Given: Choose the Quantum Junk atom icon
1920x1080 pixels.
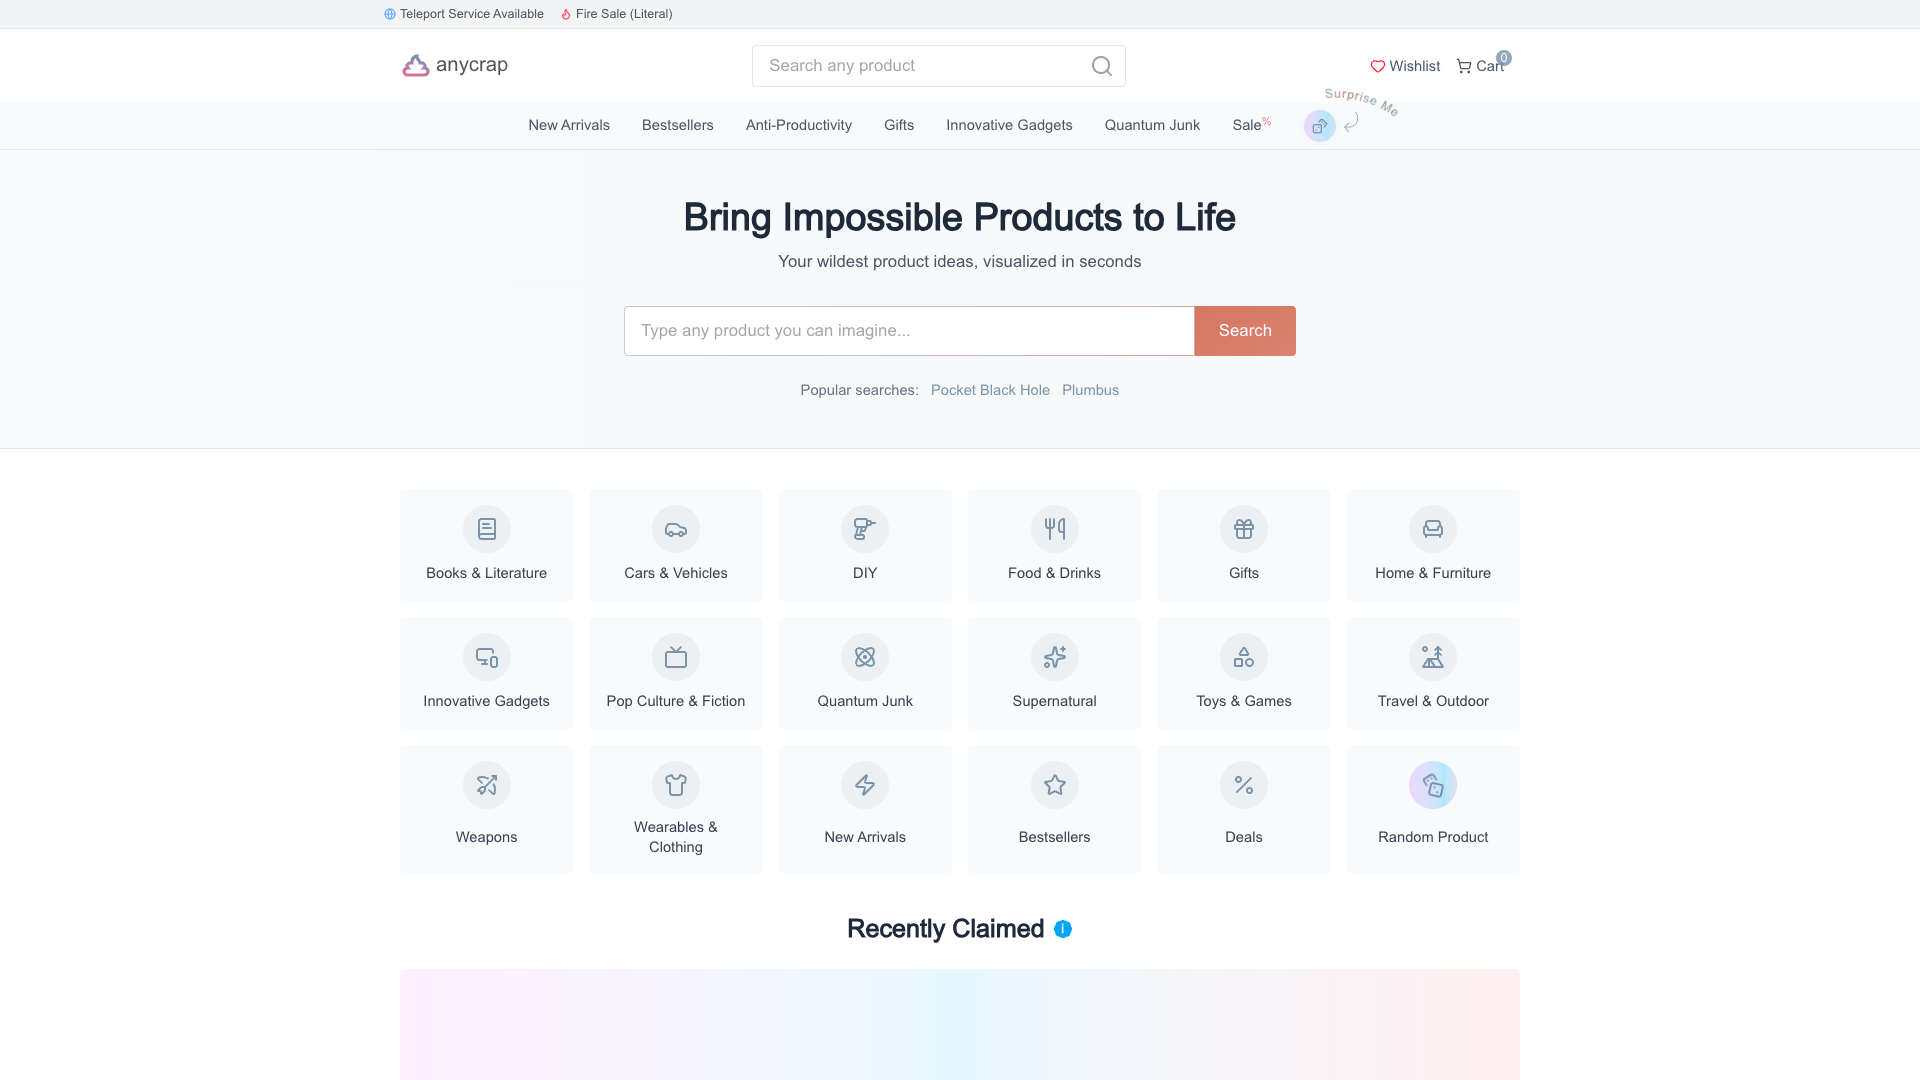Looking at the screenshot, I should (x=865, y=657).
